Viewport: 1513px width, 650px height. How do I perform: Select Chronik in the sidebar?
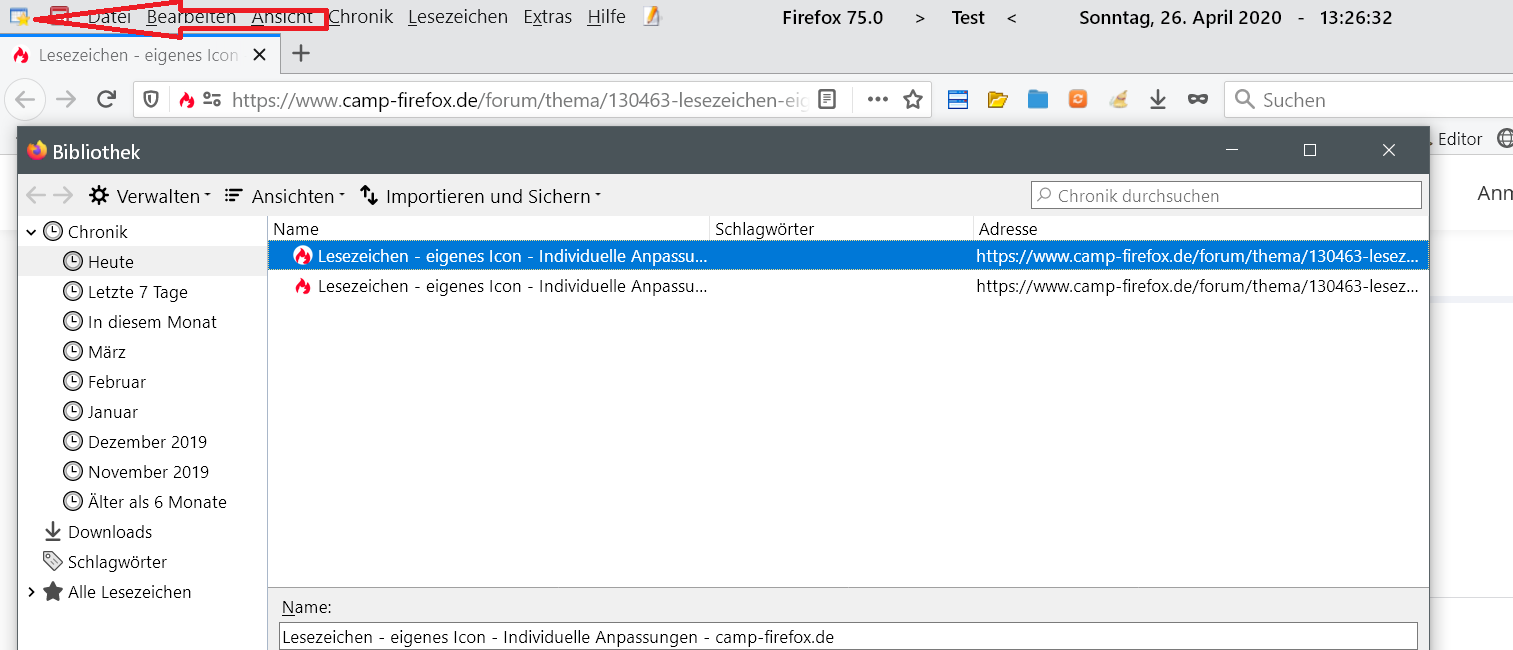(x=98, y=232)
